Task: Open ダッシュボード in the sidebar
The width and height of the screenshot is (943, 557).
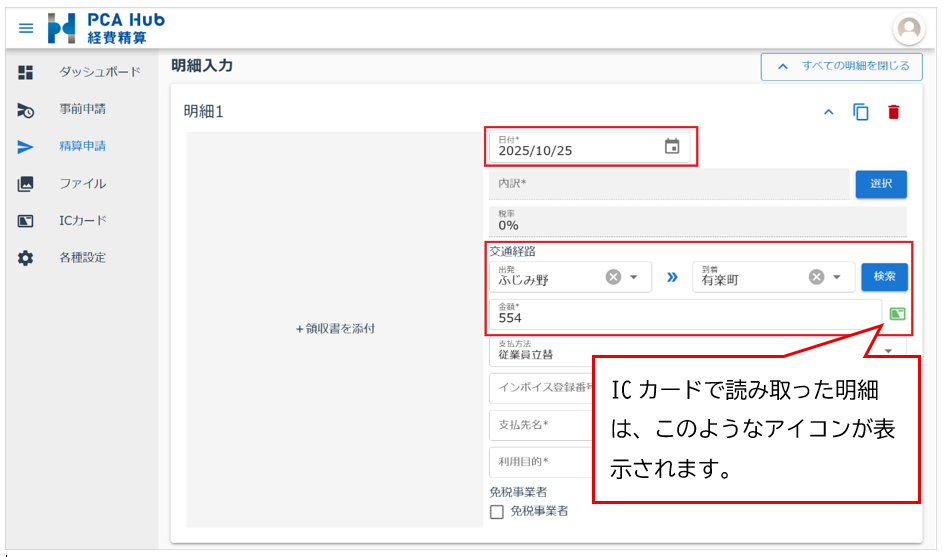Action: (x=99, y=72)
